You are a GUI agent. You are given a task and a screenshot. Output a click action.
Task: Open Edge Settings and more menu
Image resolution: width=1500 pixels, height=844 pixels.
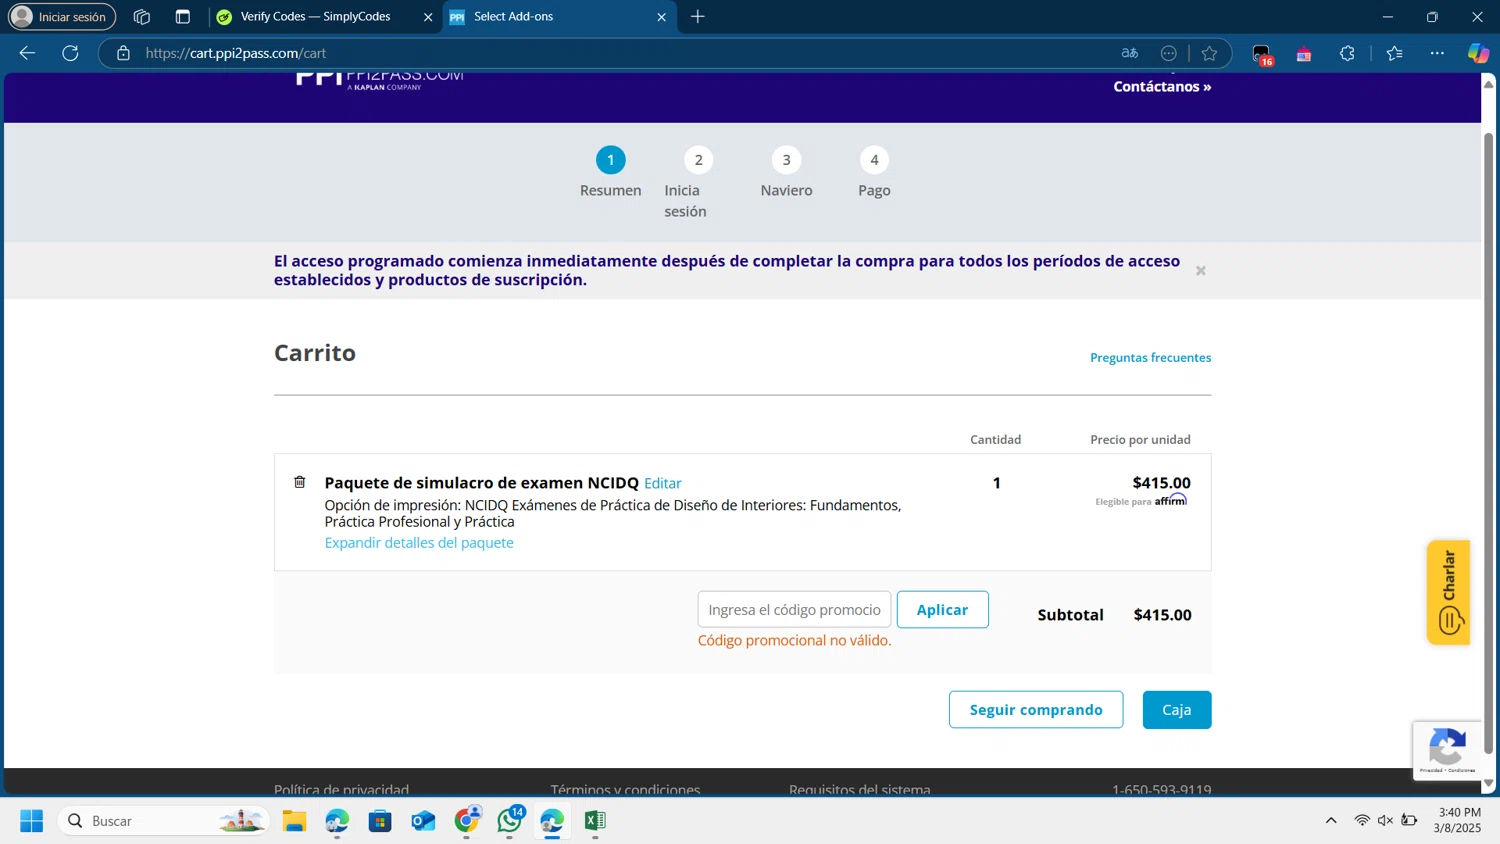[1437, 53]
